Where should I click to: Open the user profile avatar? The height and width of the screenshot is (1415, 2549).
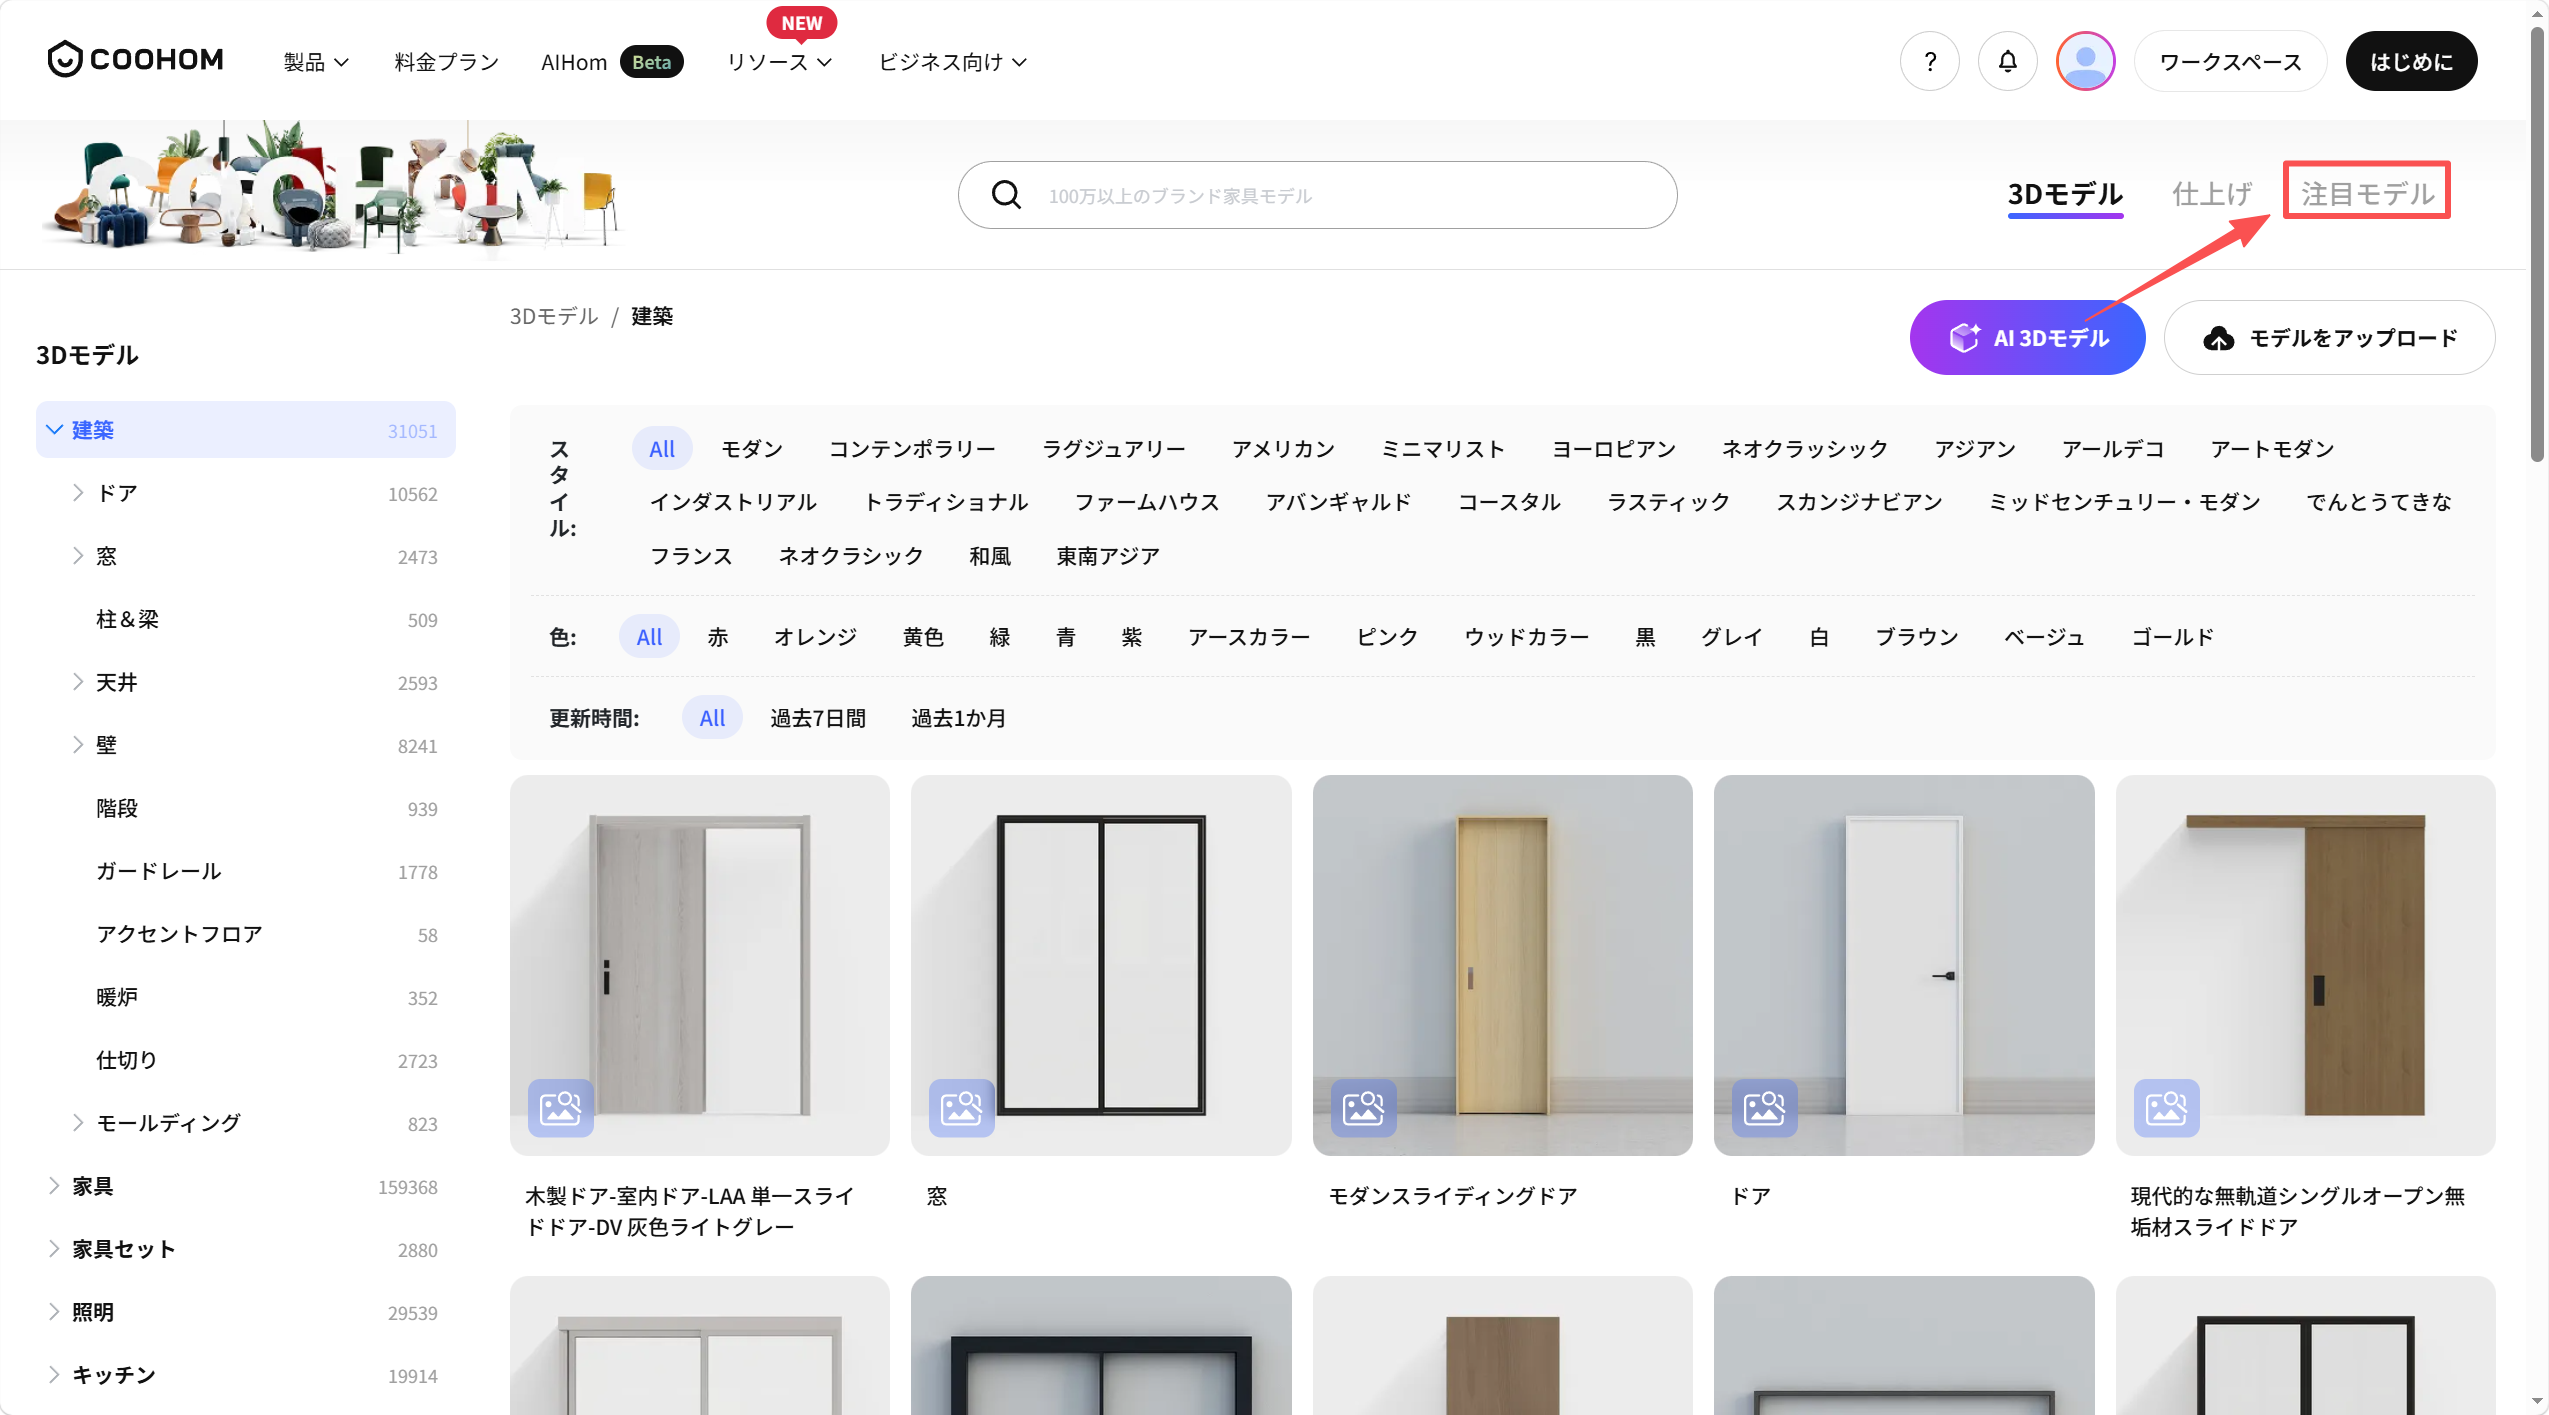[2085, 62]
